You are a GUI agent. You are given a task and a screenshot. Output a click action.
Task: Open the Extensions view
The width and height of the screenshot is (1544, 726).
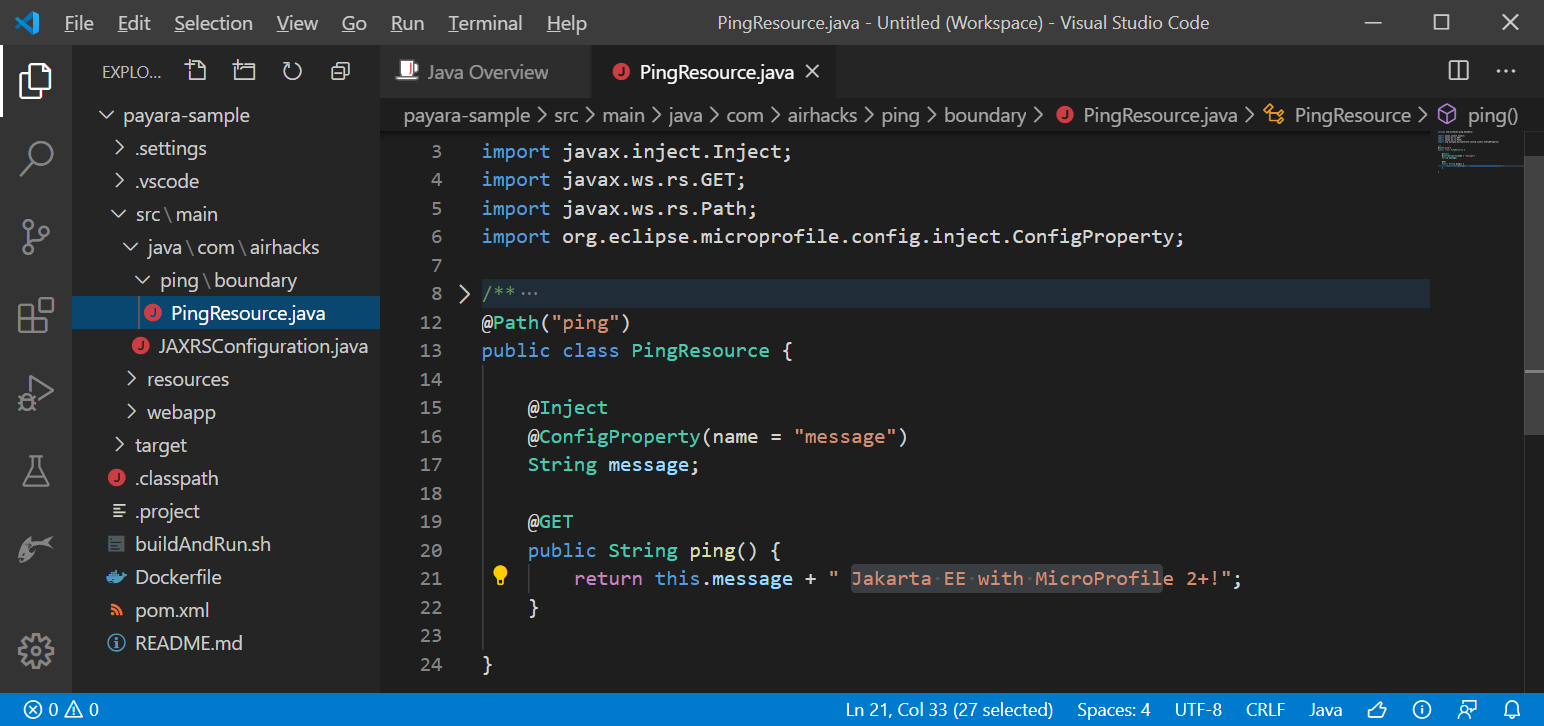[36, 315]
